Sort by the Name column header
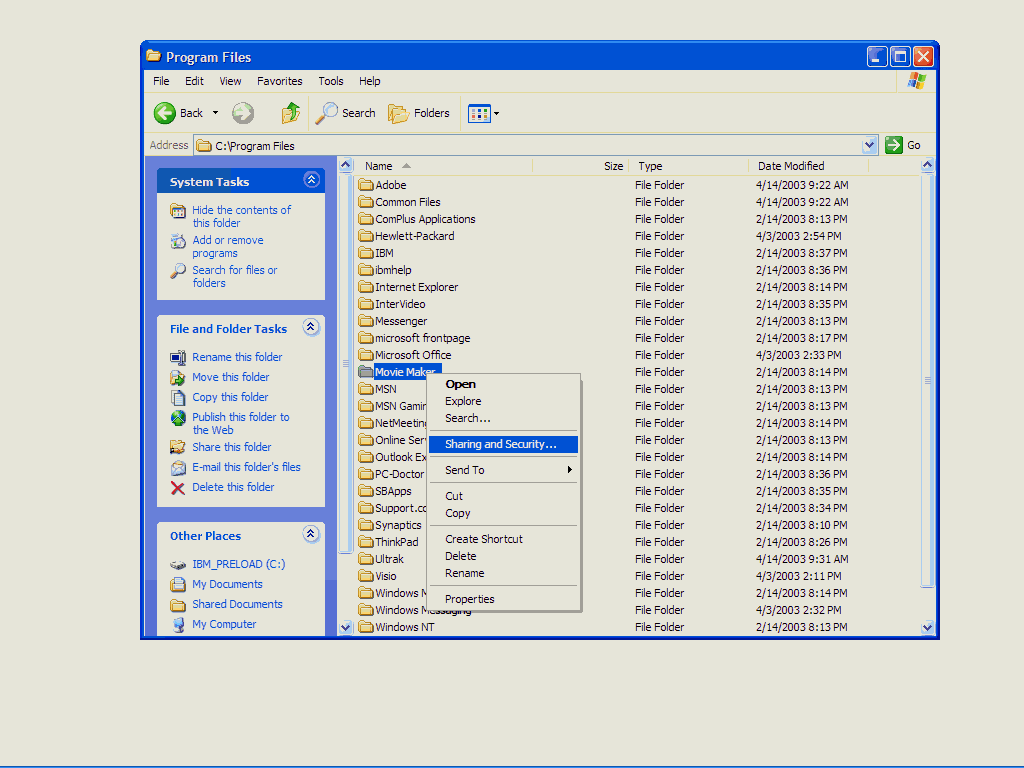1024x768 pixels. 444,166
